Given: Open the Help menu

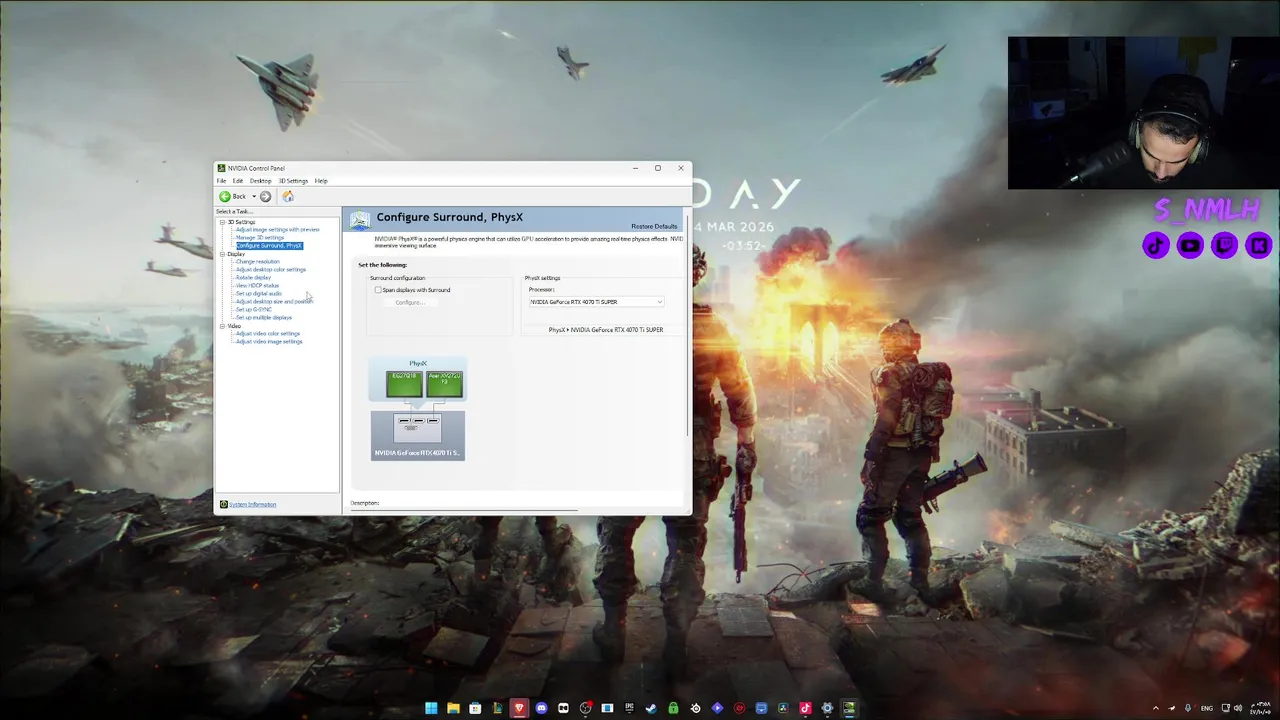Looking at the screenshot, I should tap(321, 181).
